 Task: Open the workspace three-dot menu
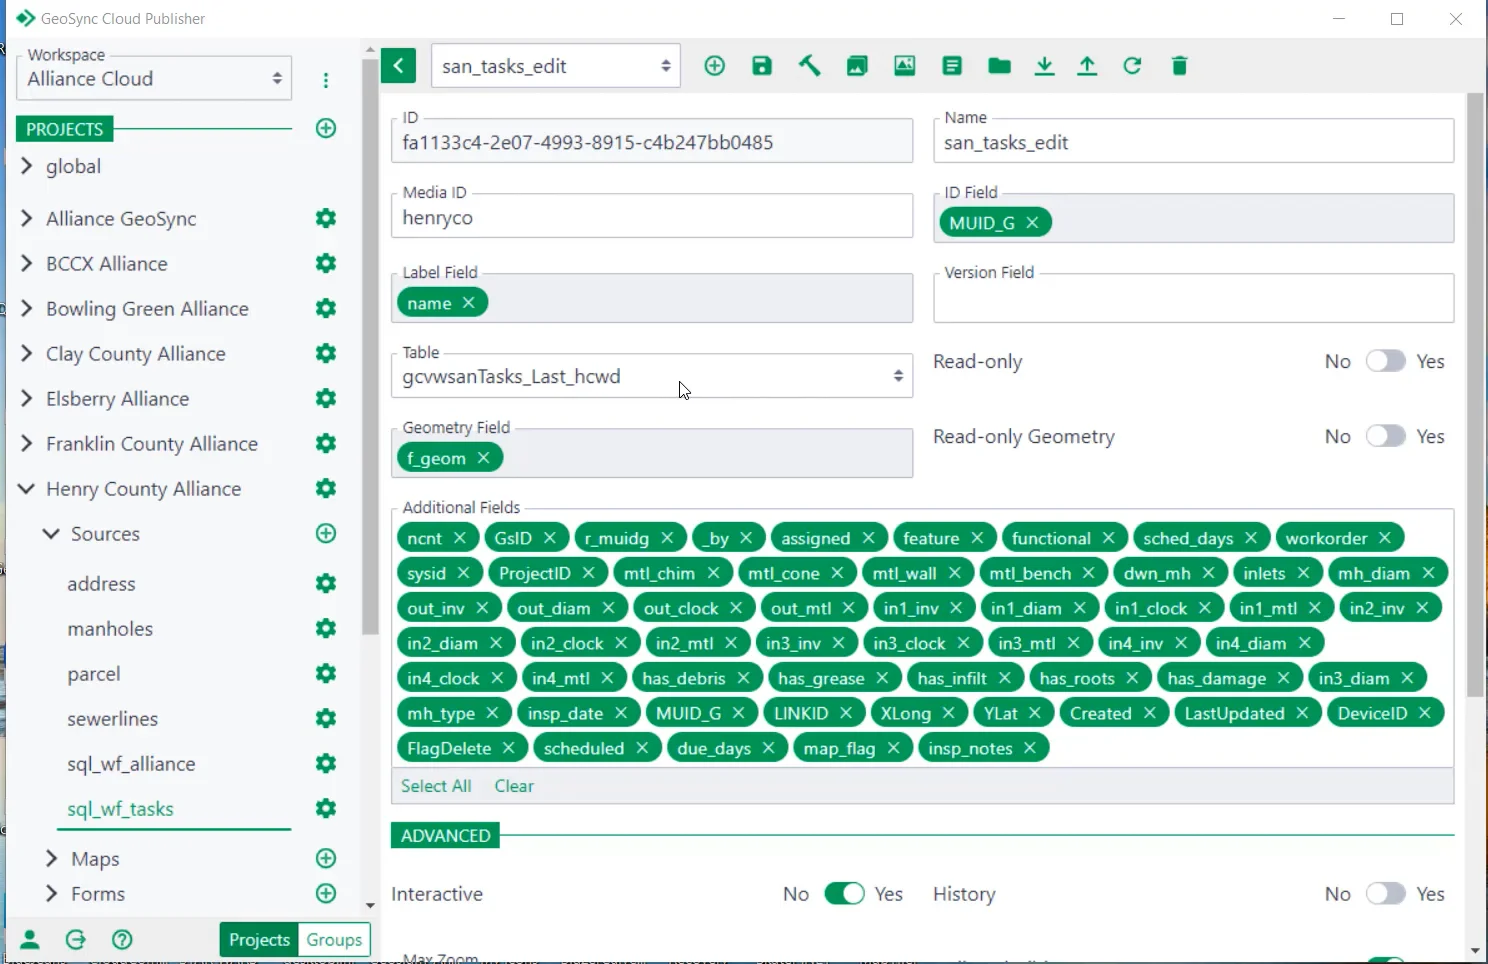click(x=326, y=80)
